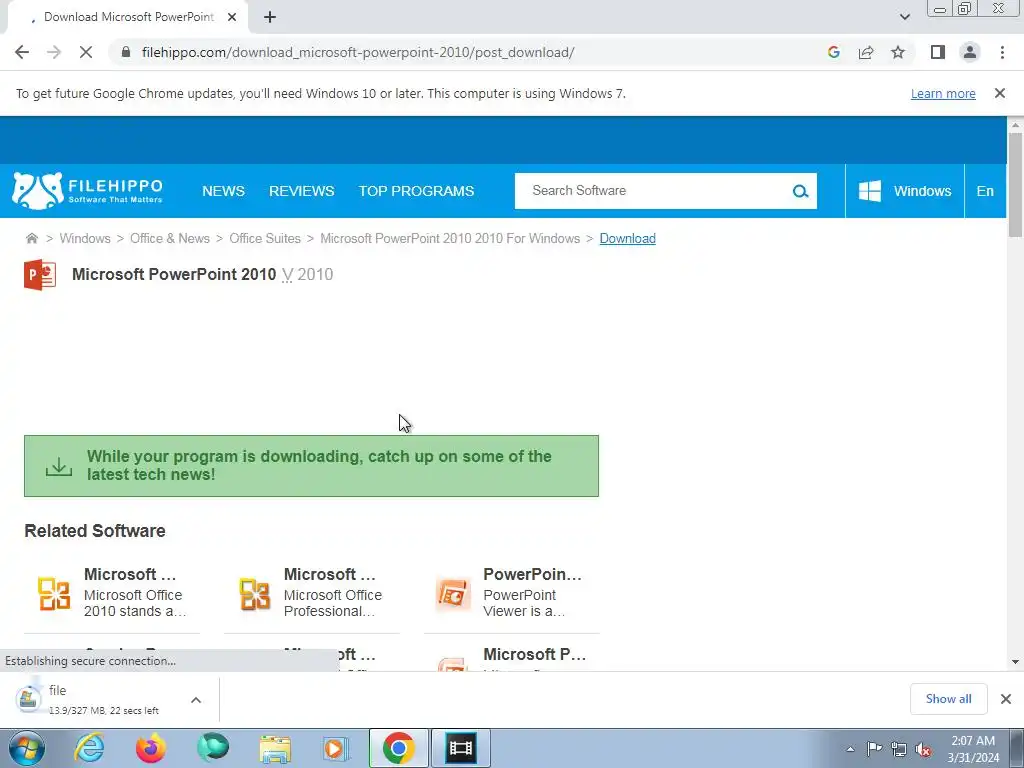The height and width of the screenshot is (768, 1024).
Task: Click the page vertical scrollbar thumb
Action: coord(1015,184)
